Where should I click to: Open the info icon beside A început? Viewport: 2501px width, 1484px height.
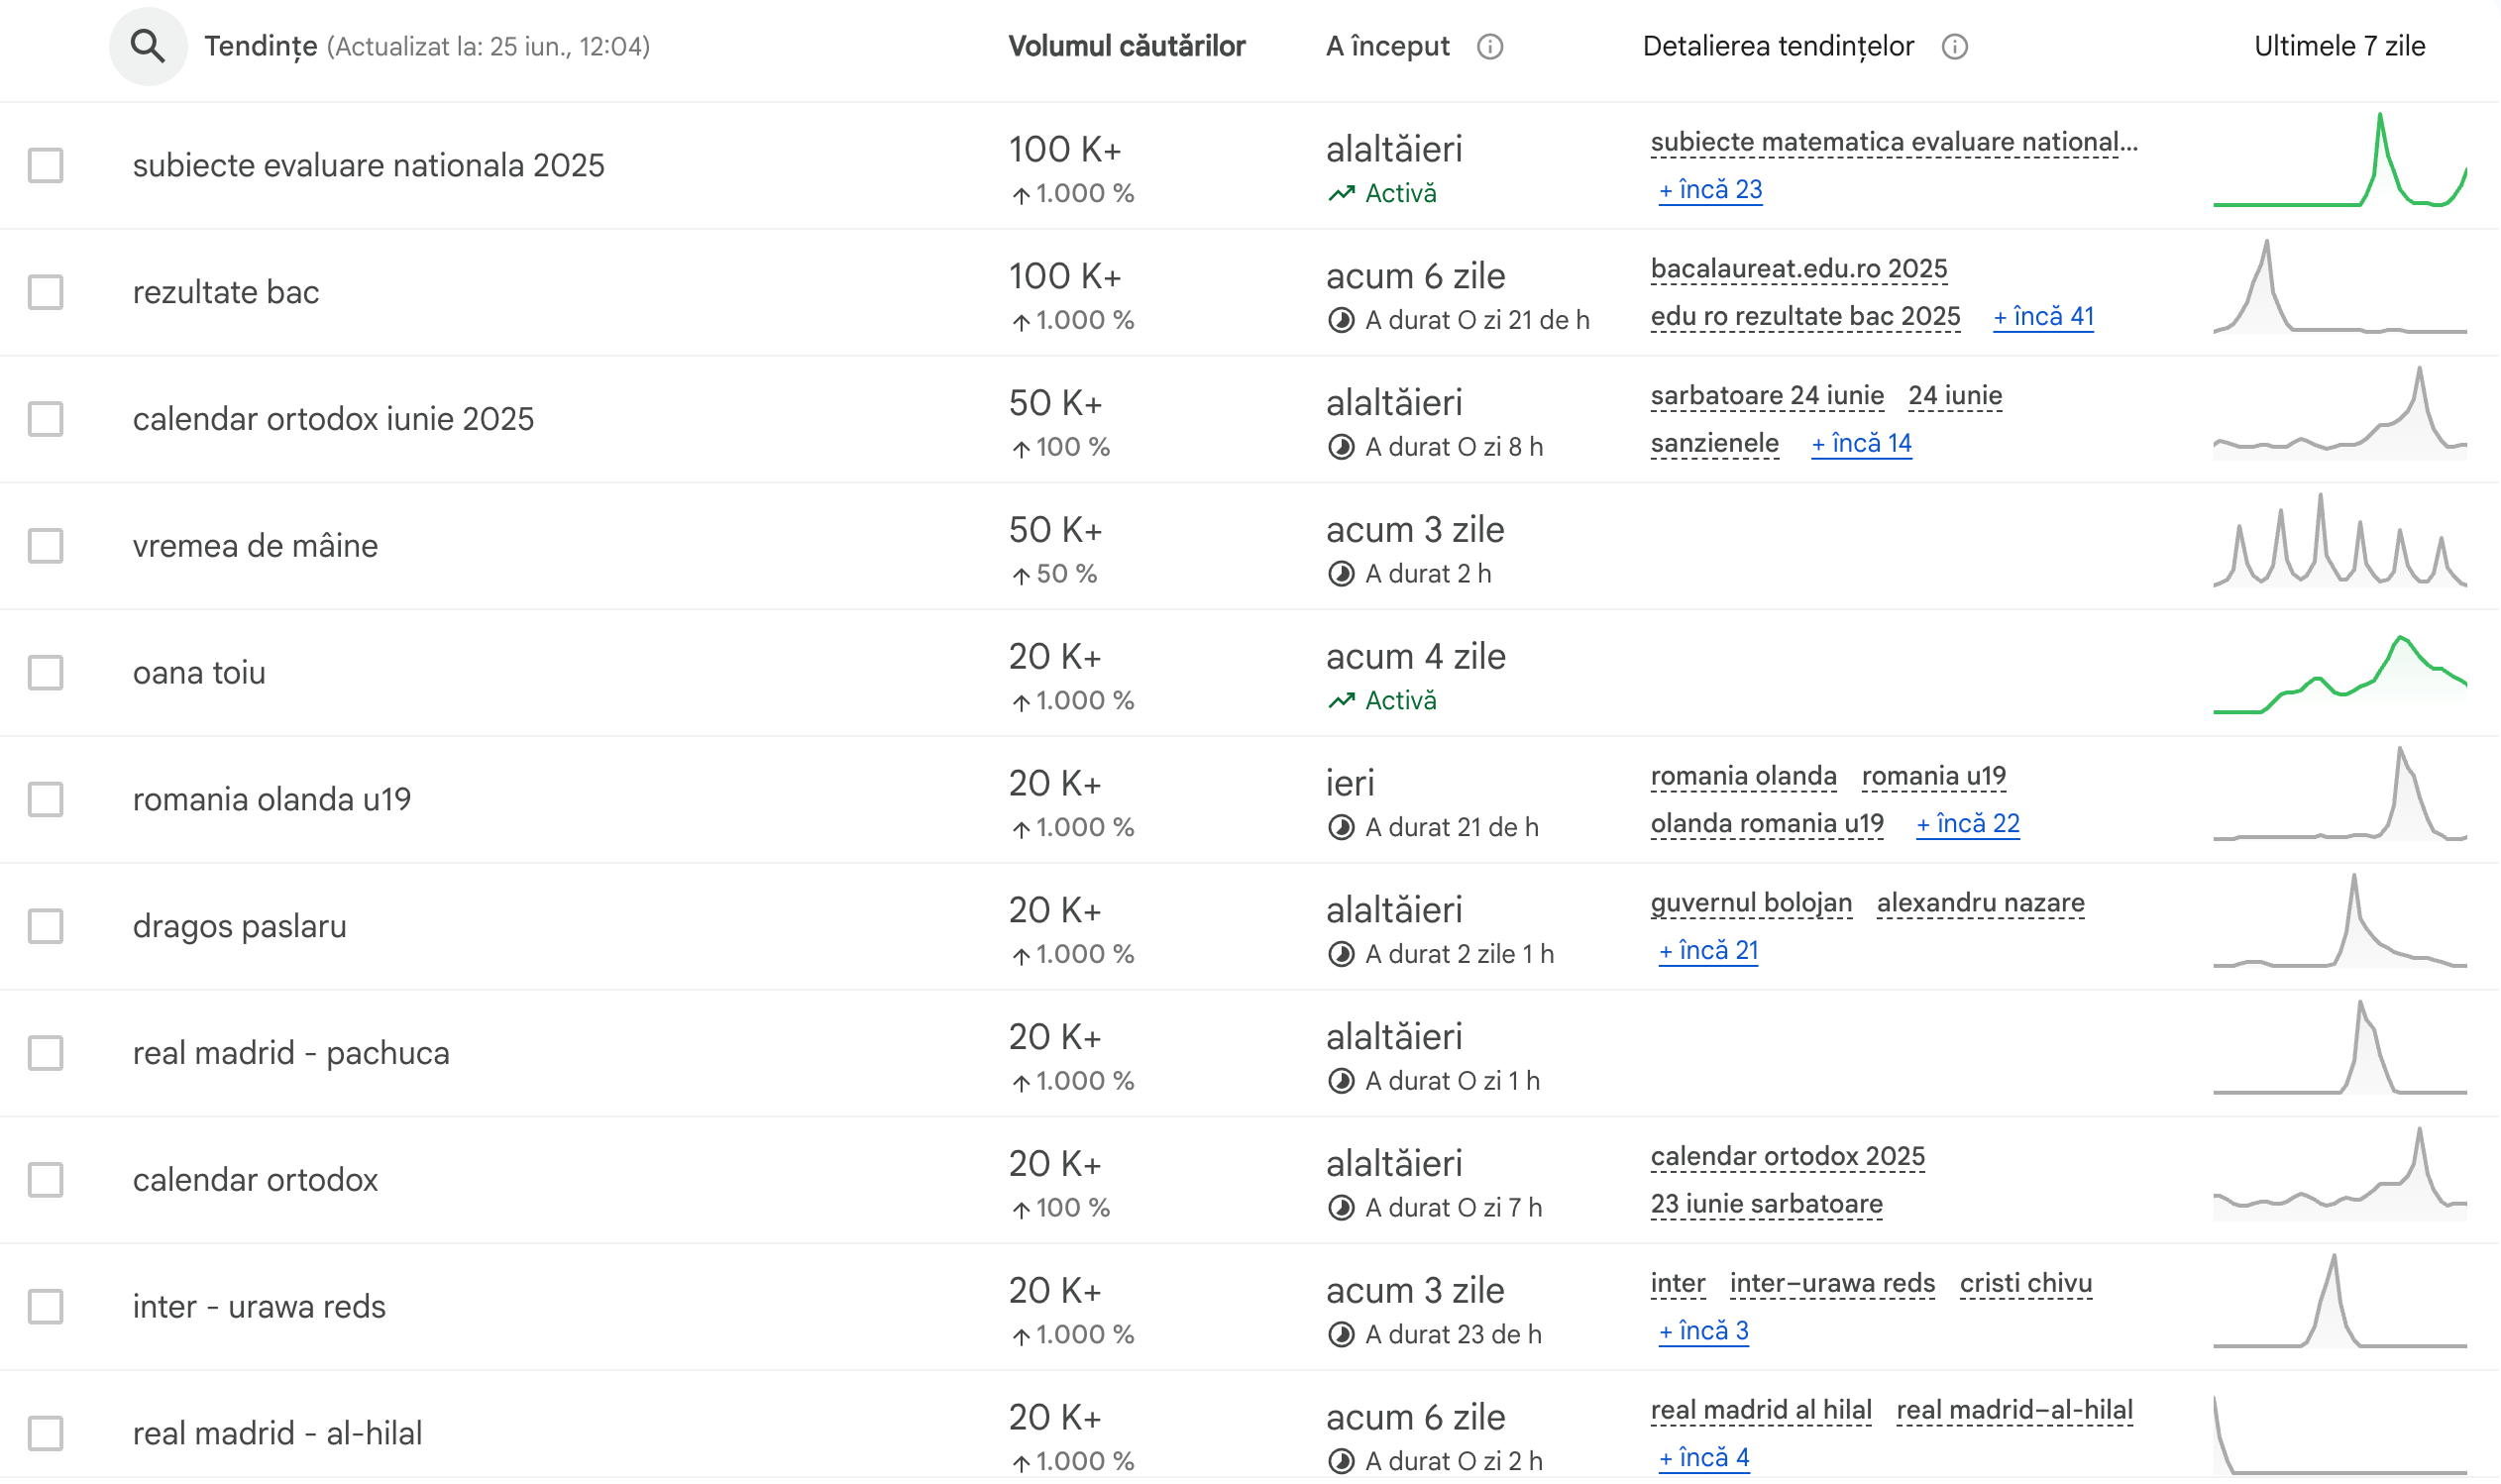(x=1490, y=47)
